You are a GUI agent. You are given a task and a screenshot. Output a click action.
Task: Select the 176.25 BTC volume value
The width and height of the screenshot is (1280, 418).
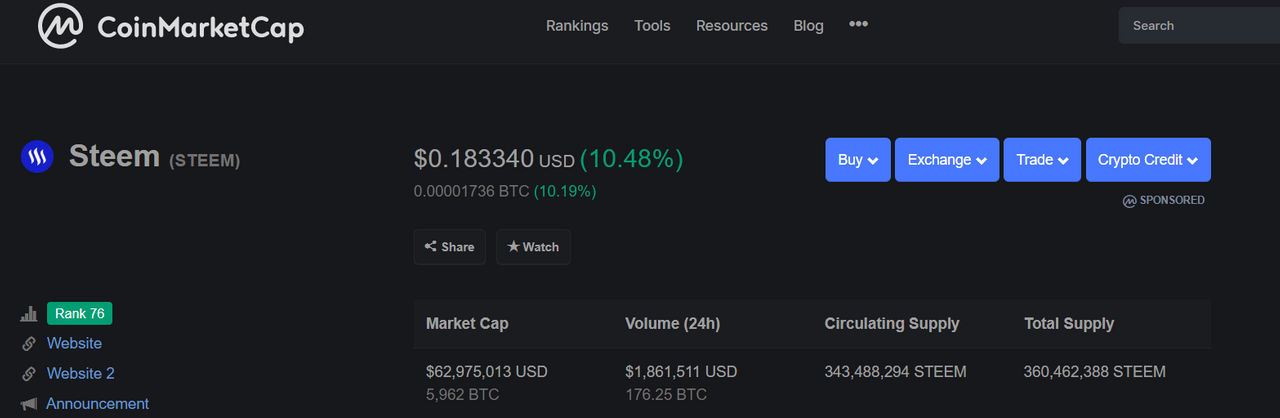[x=666, y=395]
